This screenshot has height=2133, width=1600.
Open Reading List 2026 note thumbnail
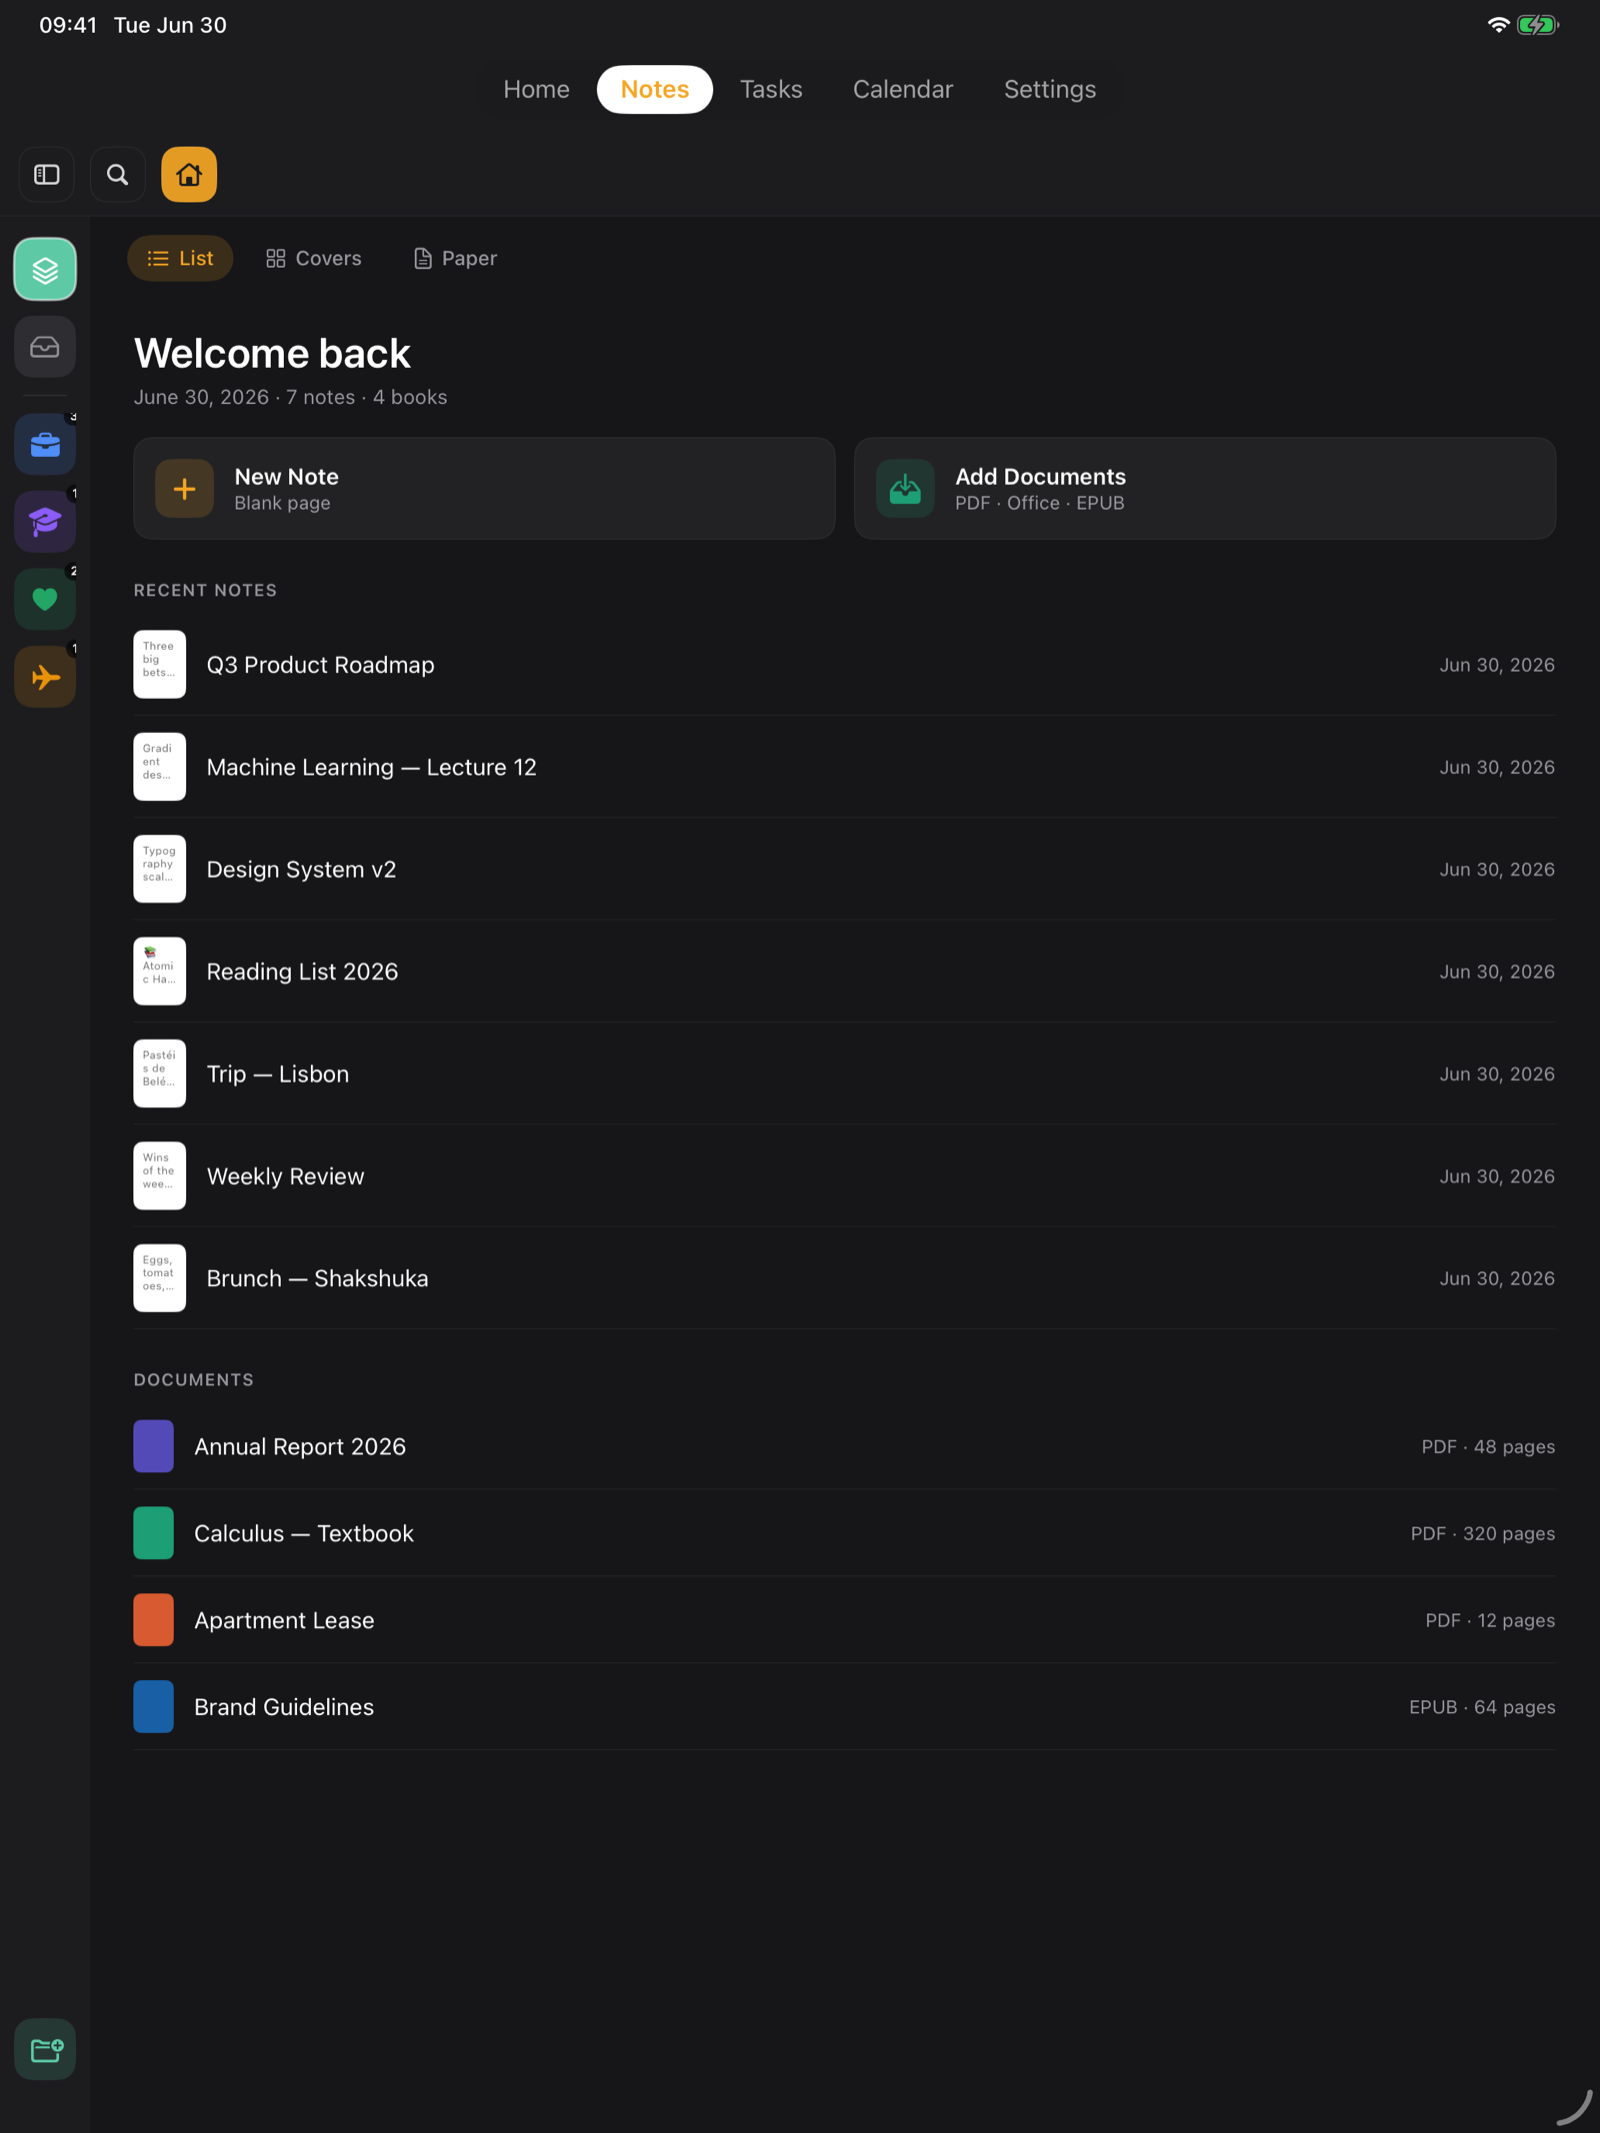[160, 971]
